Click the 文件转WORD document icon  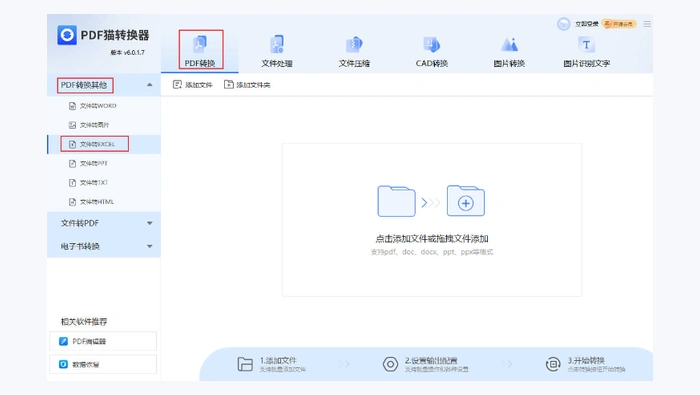click(72, 106)
